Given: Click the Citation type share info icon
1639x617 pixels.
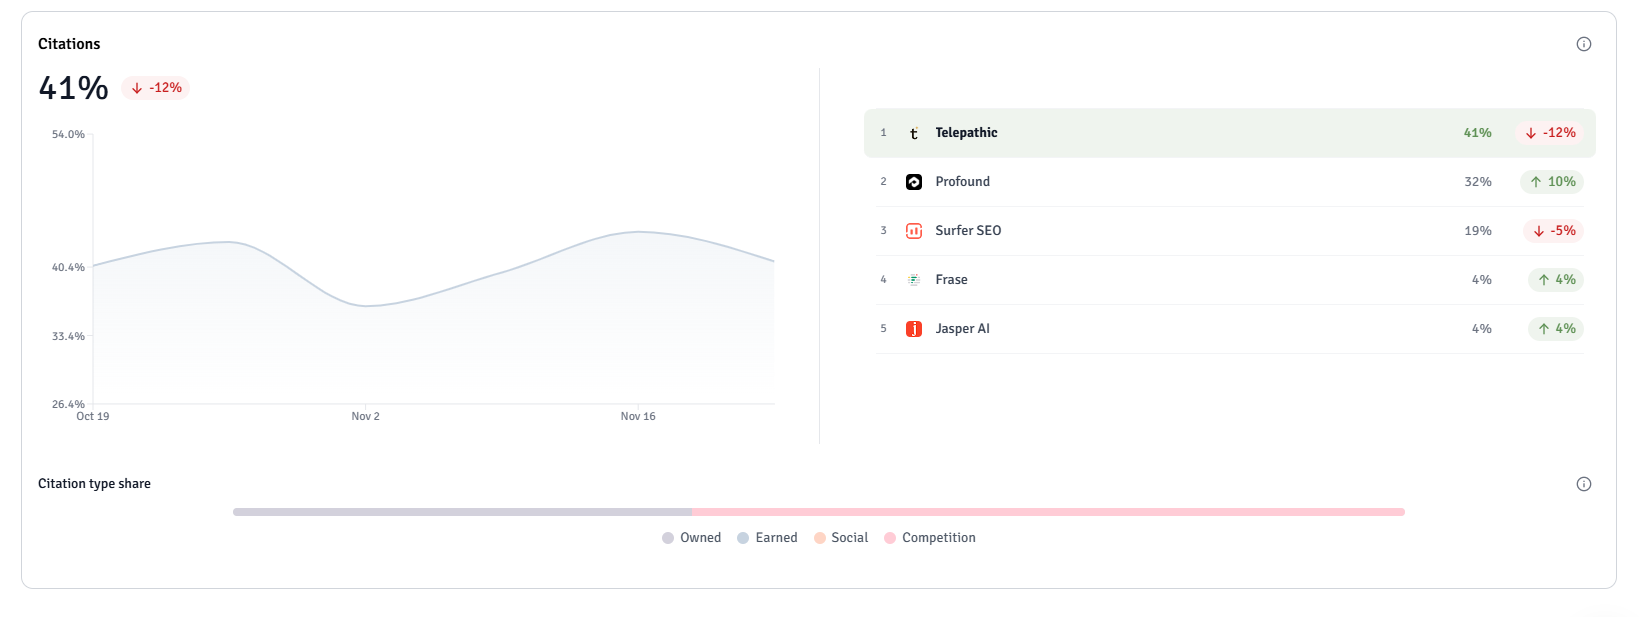Looking at the screenshot, I should [1583, 484].
